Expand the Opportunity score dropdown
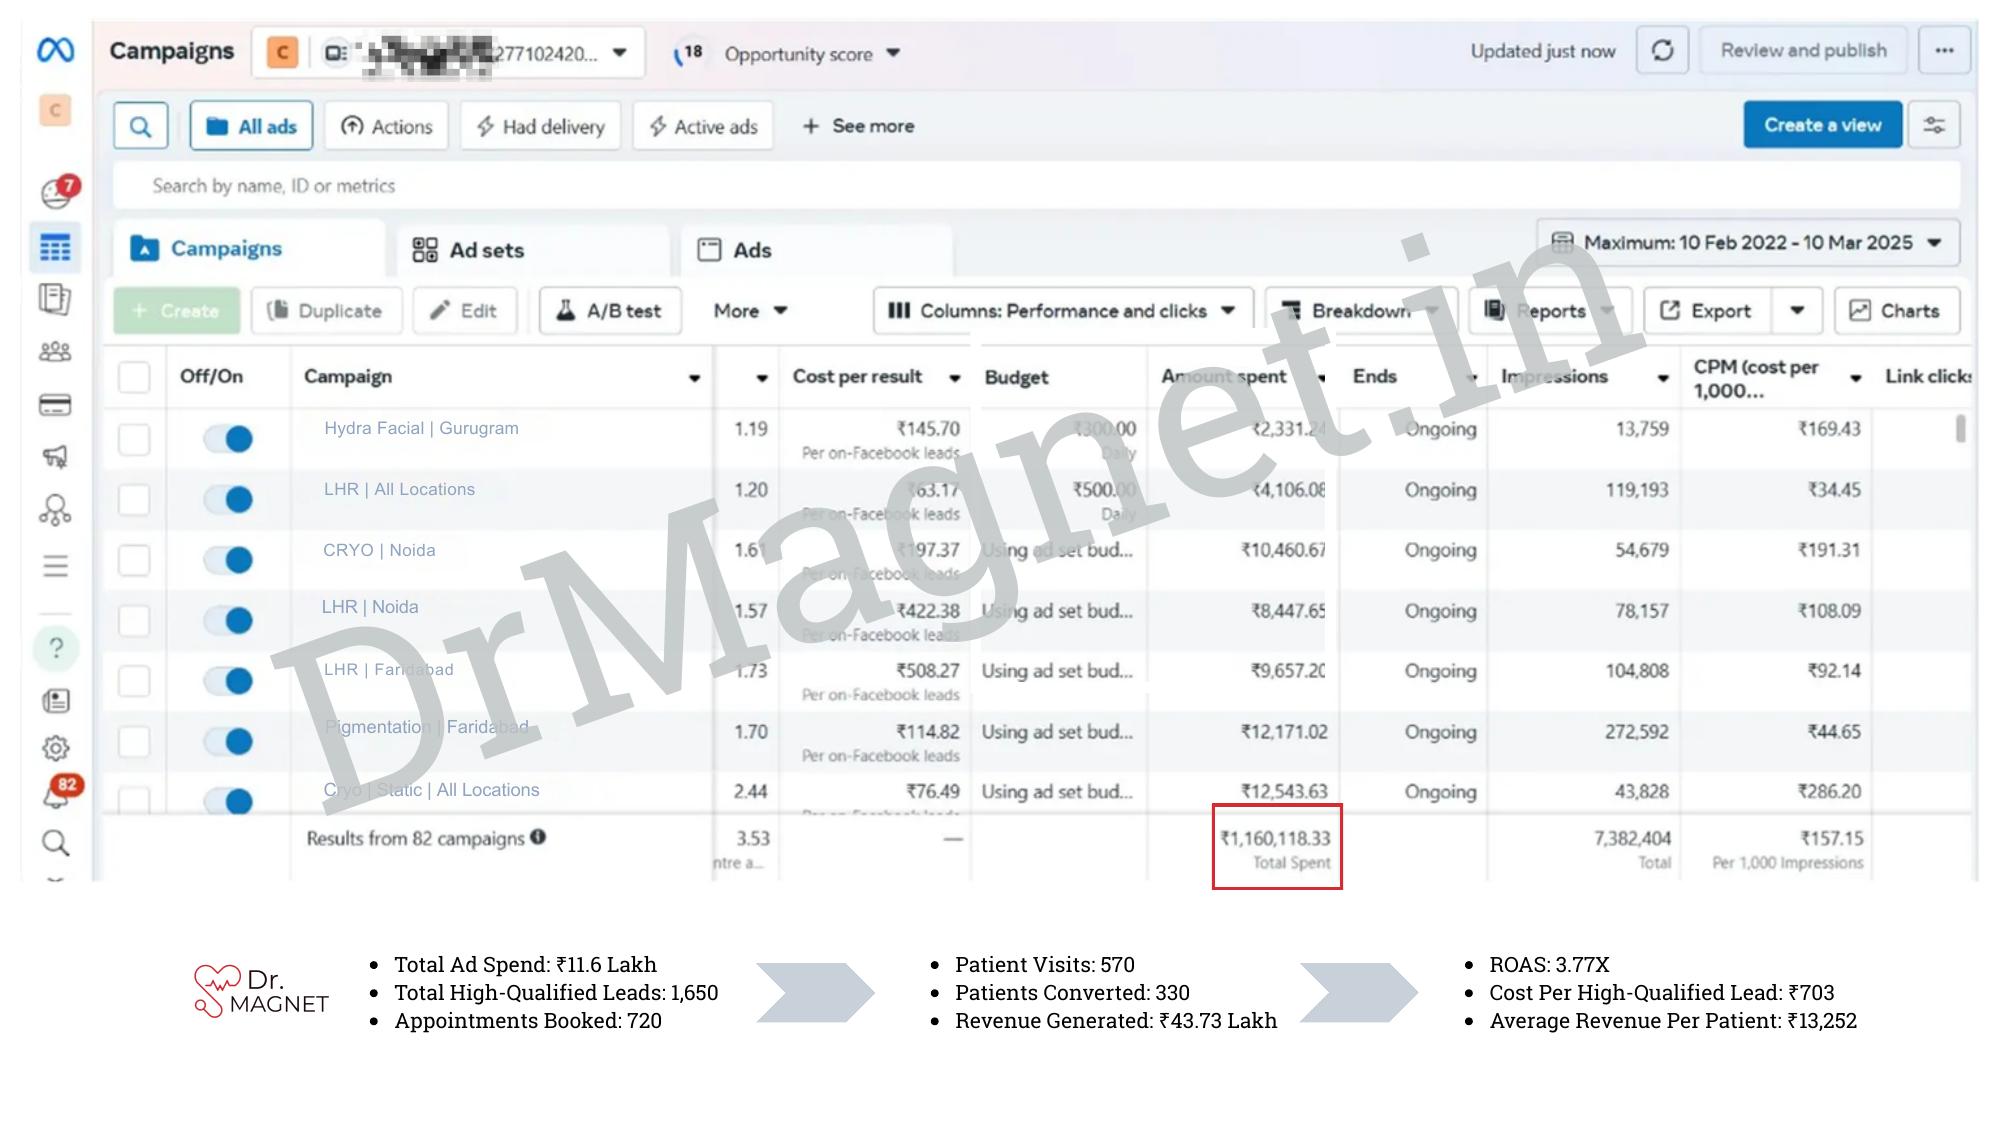The image size is (2000, 1126). point(893,53)
